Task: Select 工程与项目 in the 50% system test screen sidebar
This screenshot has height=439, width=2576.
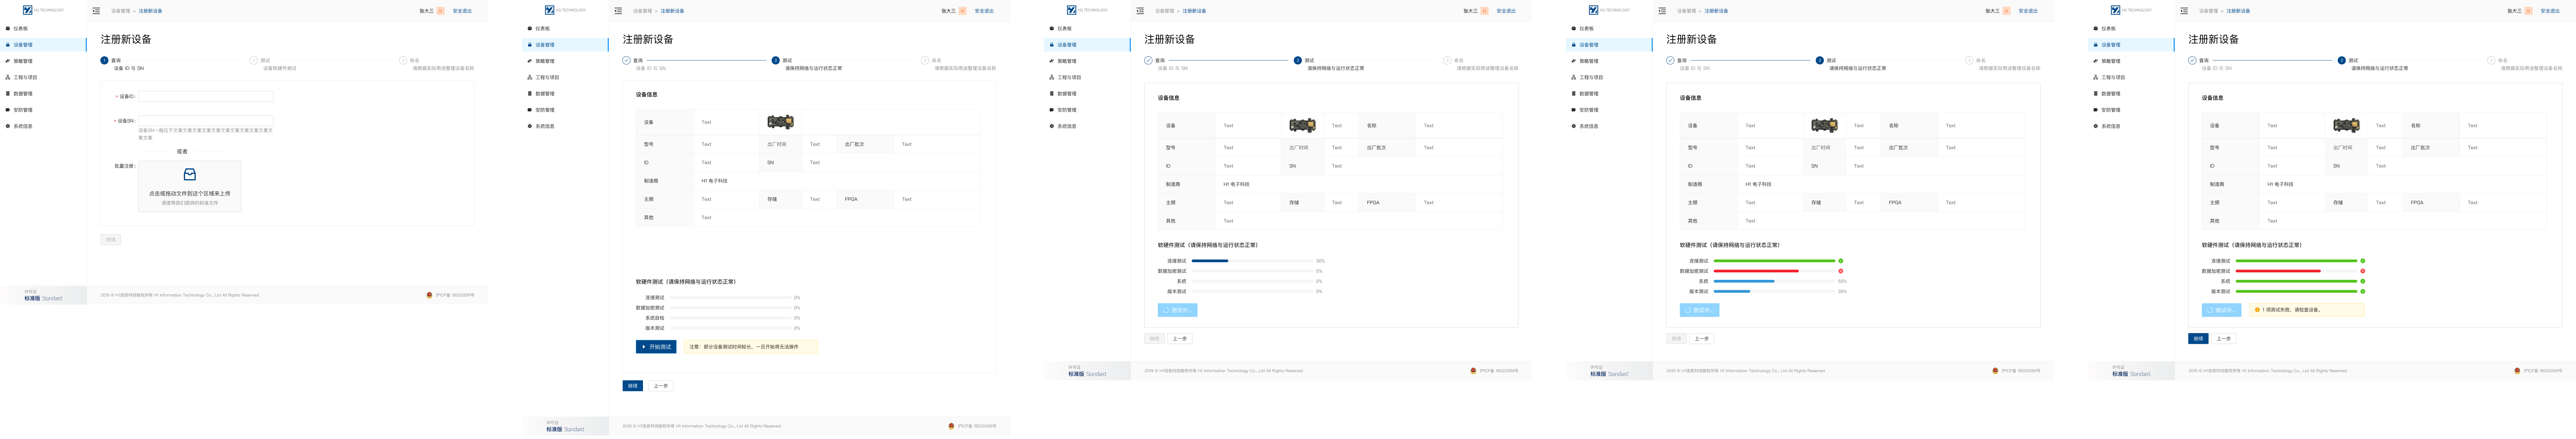Action: 1609,77
